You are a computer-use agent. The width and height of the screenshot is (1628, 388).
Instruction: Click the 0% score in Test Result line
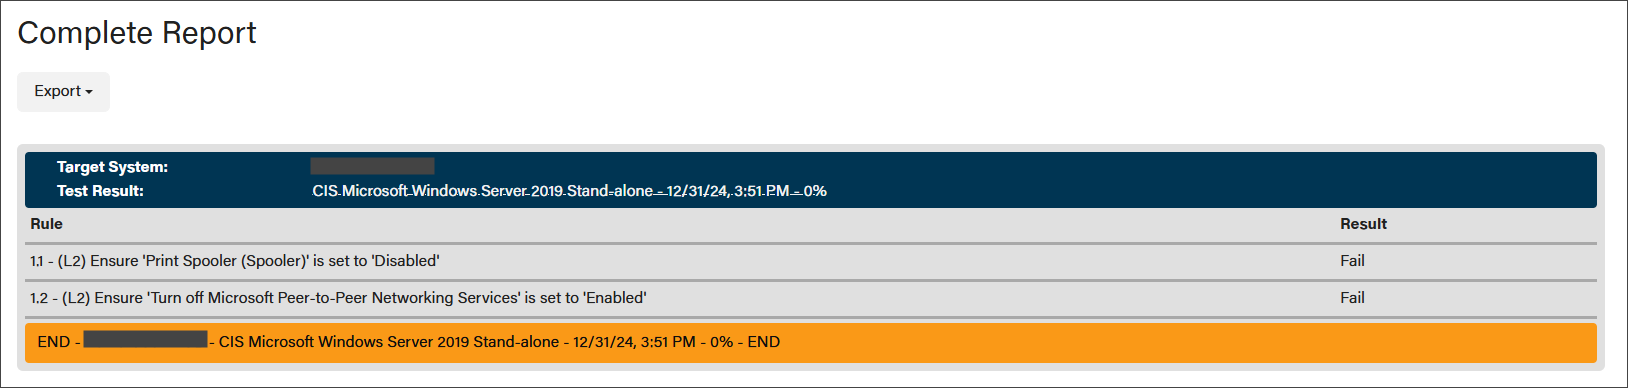tap(815, 191)
